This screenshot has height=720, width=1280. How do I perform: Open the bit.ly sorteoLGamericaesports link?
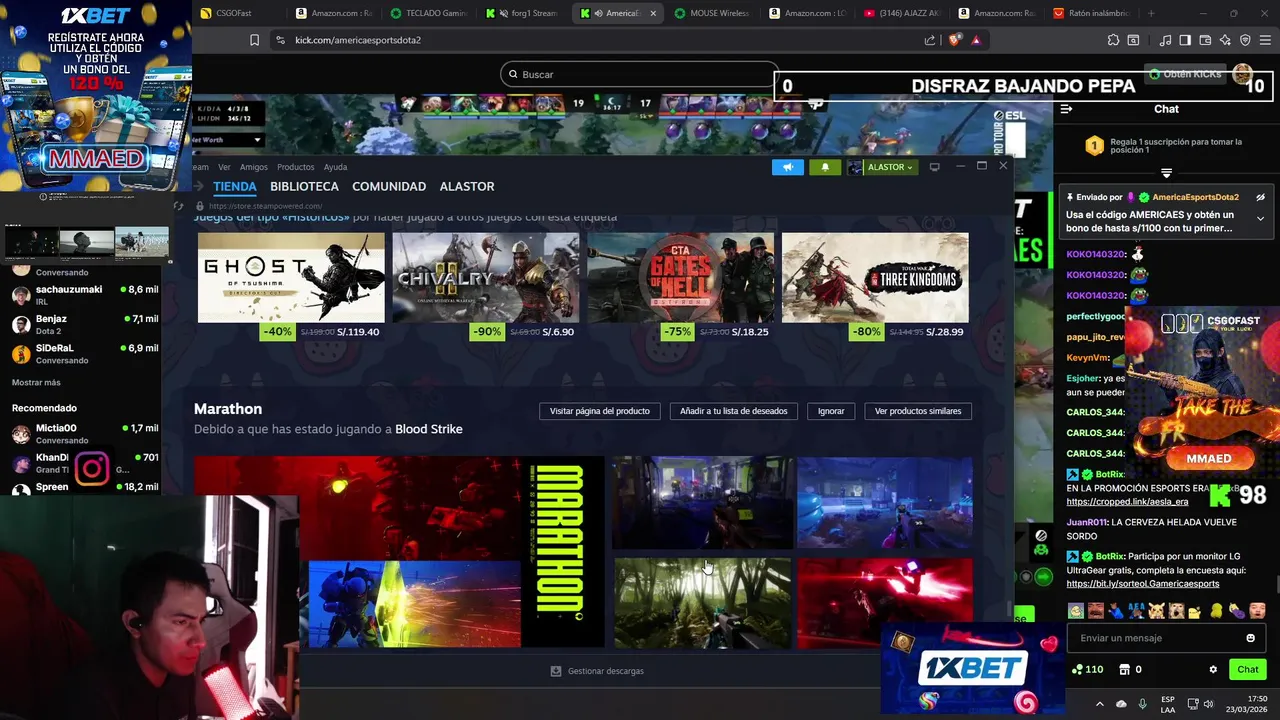(x=1142, y=584)
